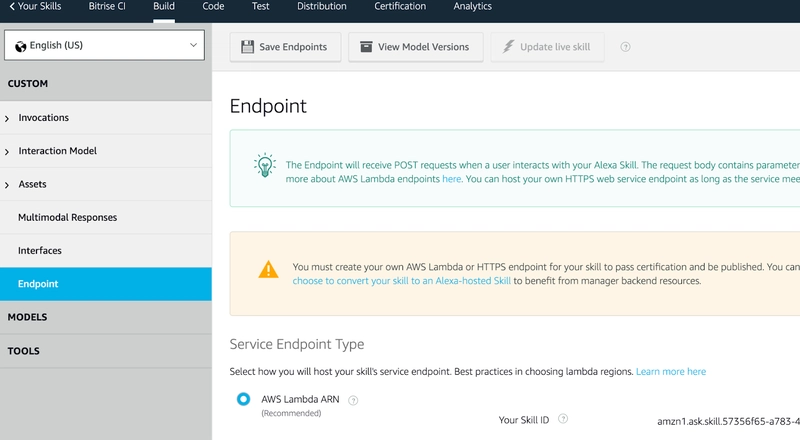
Task: Click the lightbulb tip icon
Action: pyautogui.click(x=265, y=165)
